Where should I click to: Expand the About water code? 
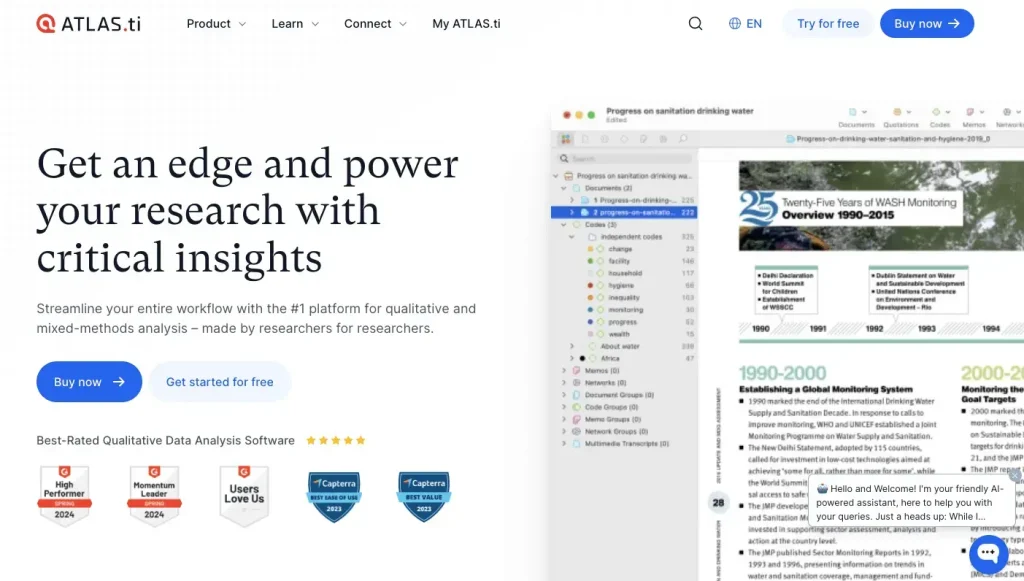572,347
